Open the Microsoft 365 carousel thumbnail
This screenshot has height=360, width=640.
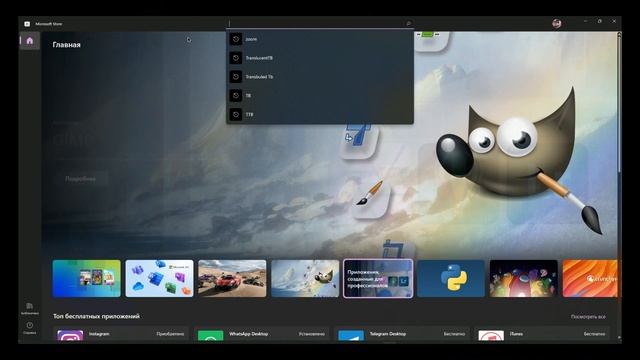click(x=159, y=278)
